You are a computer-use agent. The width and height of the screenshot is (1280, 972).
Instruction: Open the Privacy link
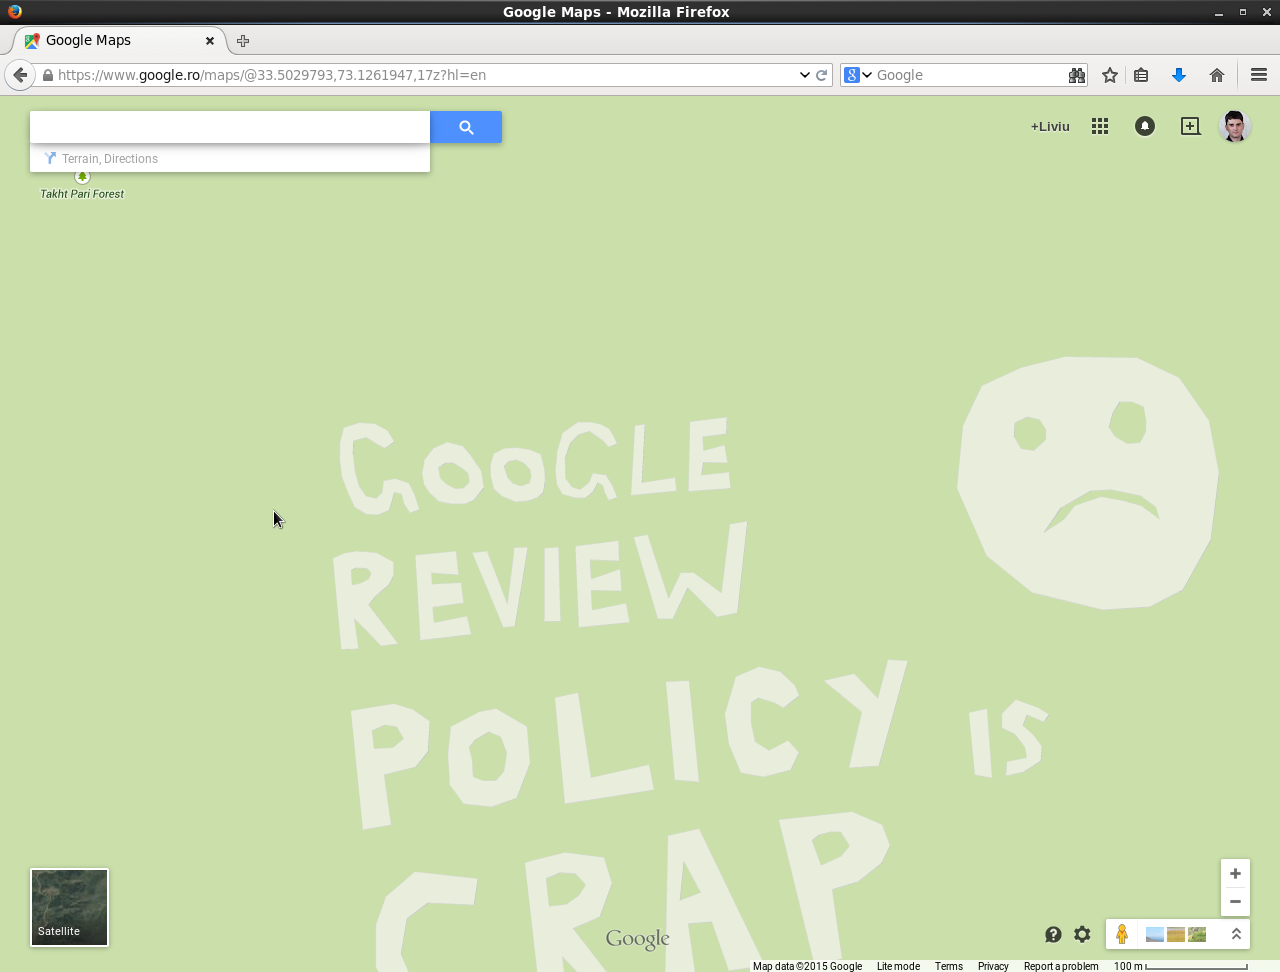click(993, 966)
